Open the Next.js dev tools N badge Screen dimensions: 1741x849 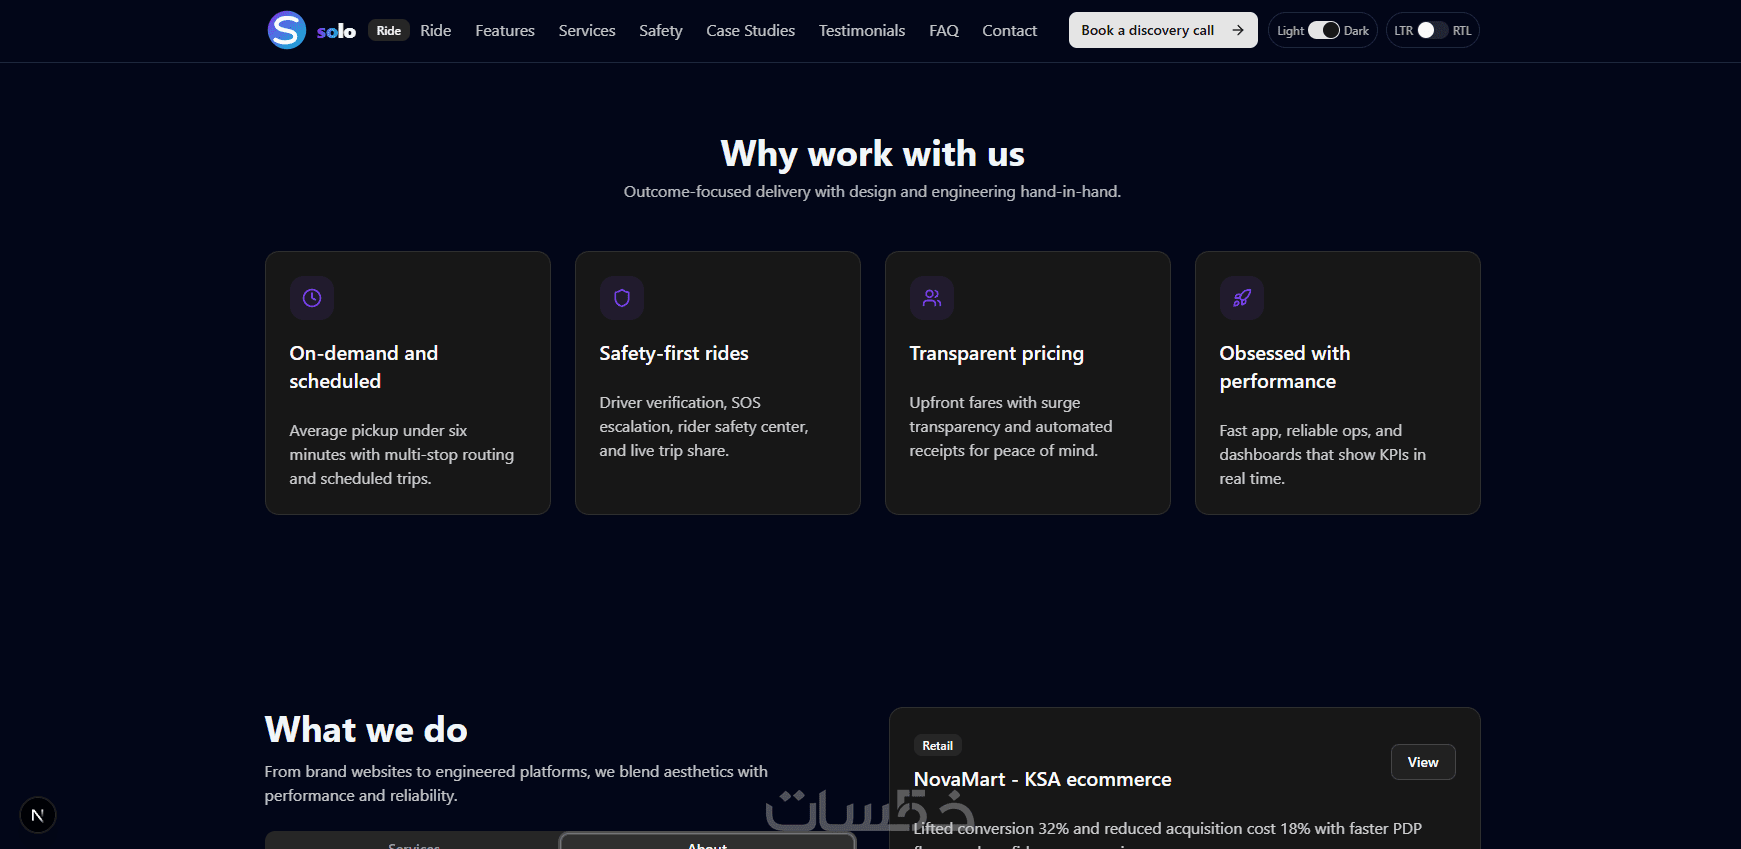pyautogui.click(x=38, y=815)
